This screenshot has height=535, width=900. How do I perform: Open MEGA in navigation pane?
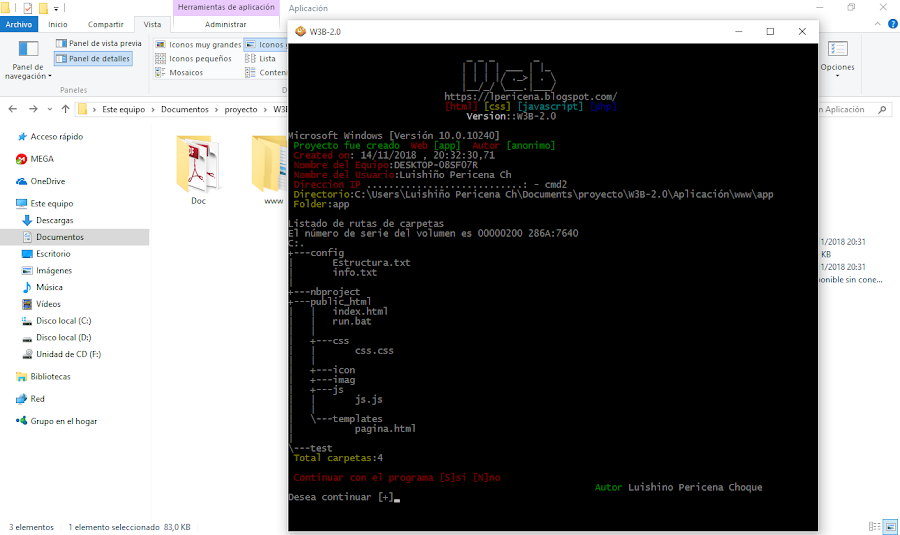click(34, 159)
